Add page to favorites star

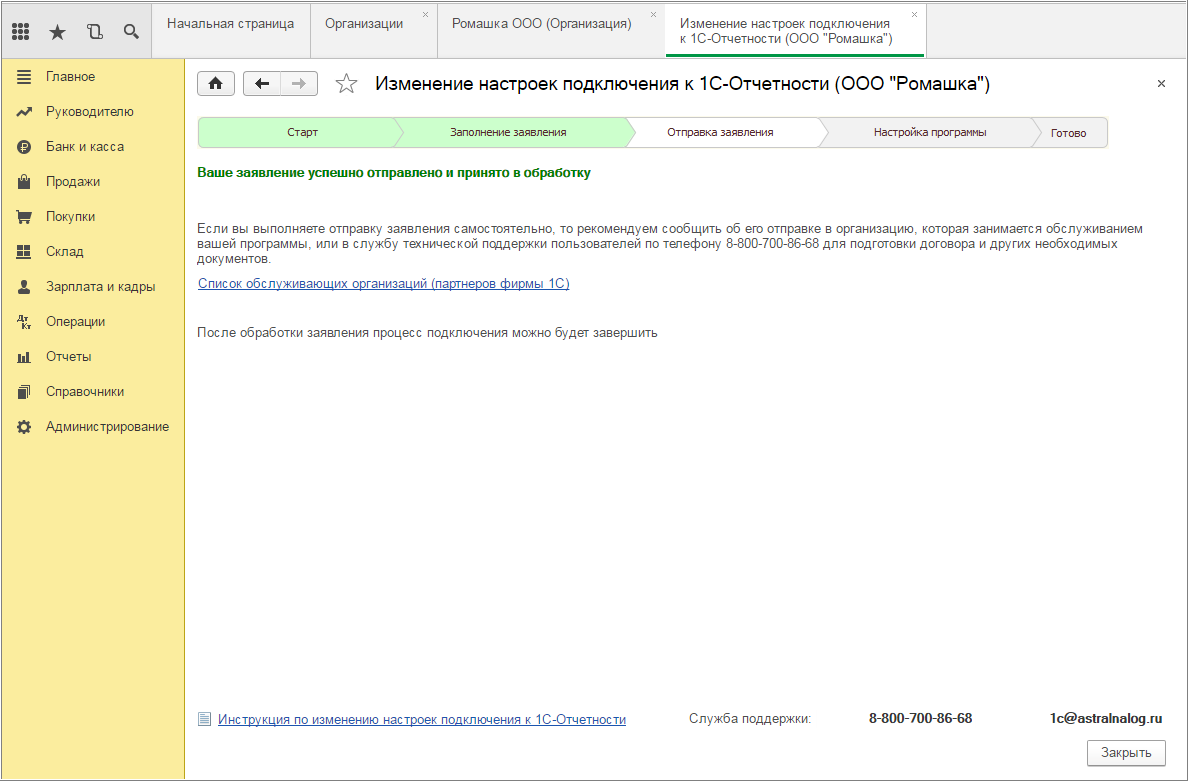click(346, 83)
